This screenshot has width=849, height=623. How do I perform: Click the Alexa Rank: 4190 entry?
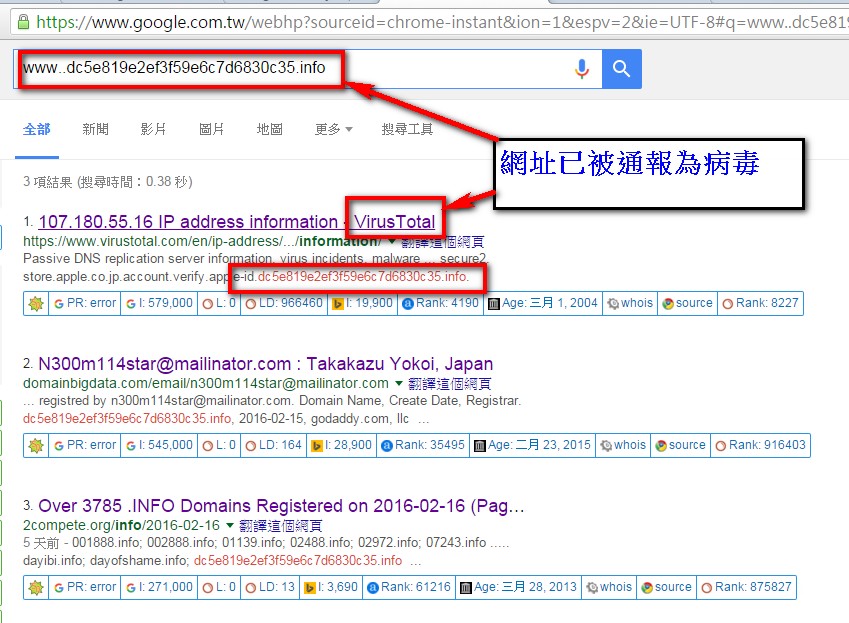point(440,303)
